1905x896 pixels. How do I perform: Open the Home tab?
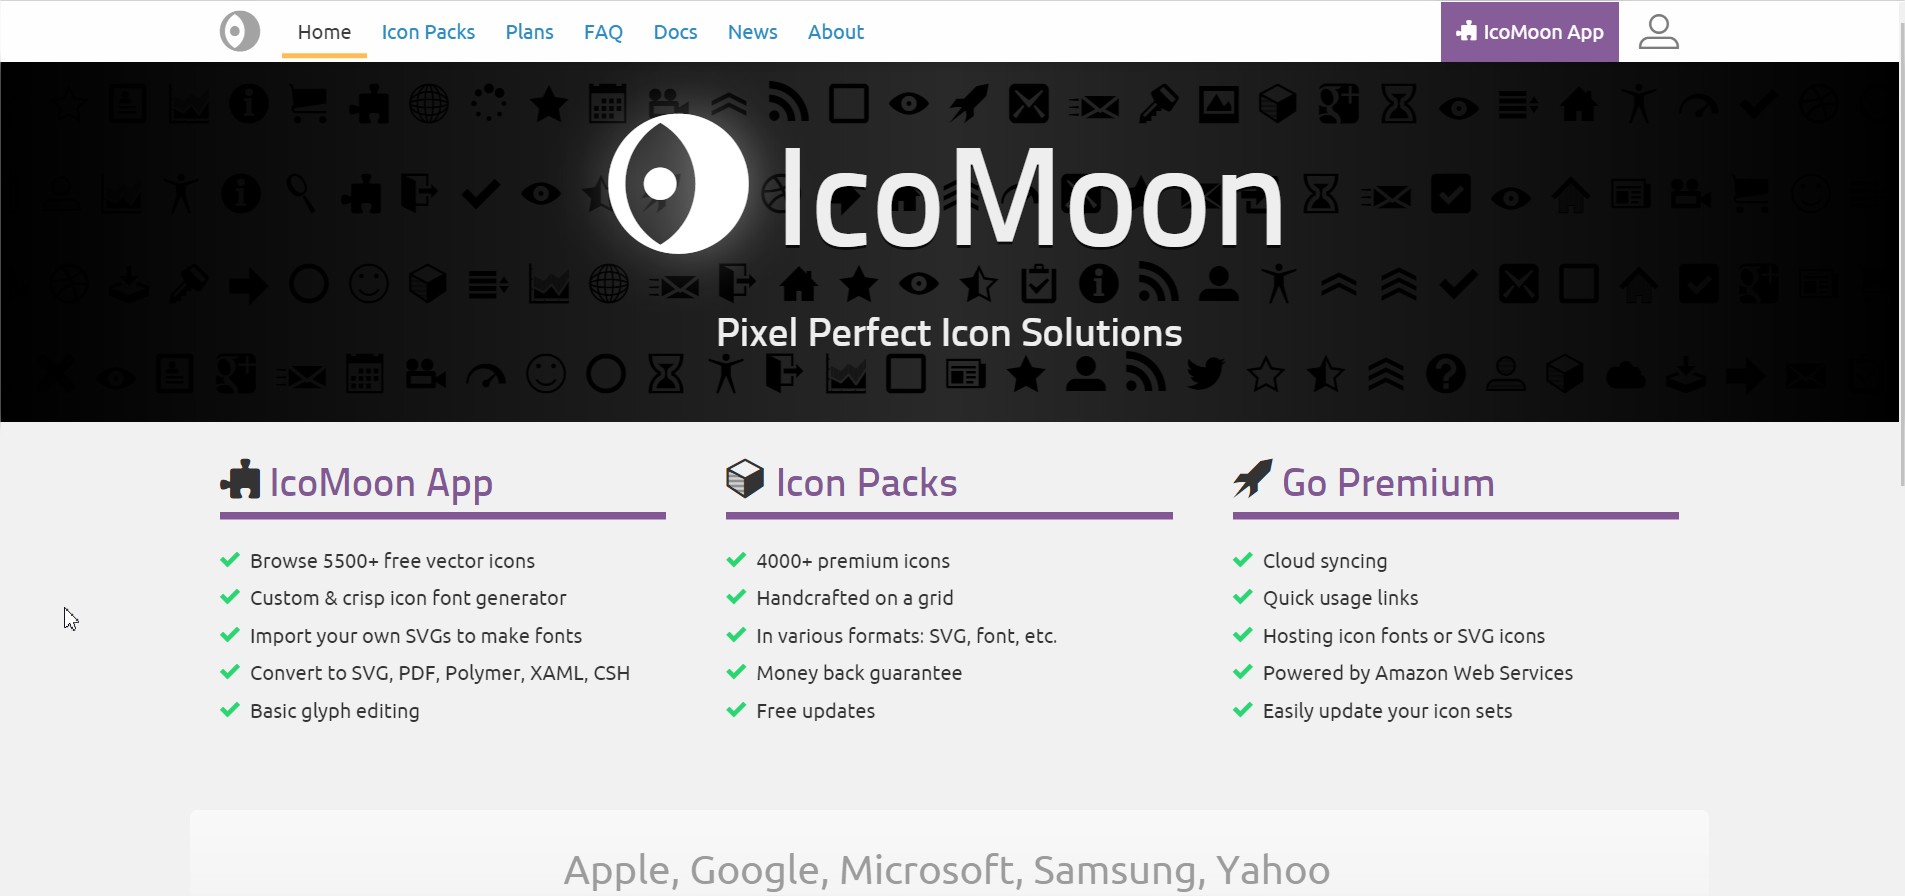point(324,32)
